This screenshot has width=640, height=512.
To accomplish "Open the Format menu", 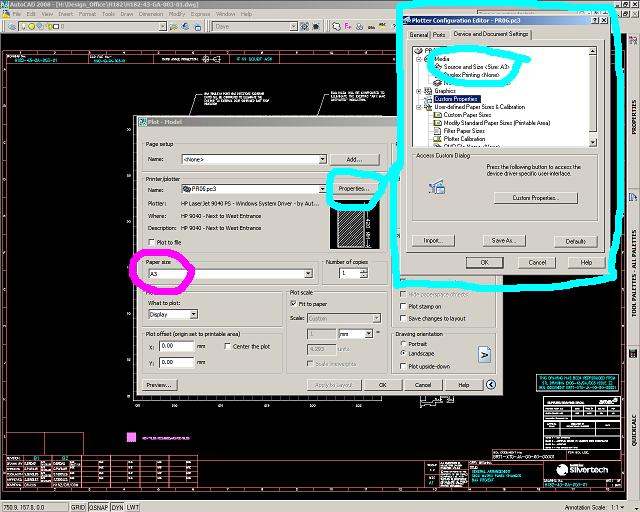I will (87, 14).
